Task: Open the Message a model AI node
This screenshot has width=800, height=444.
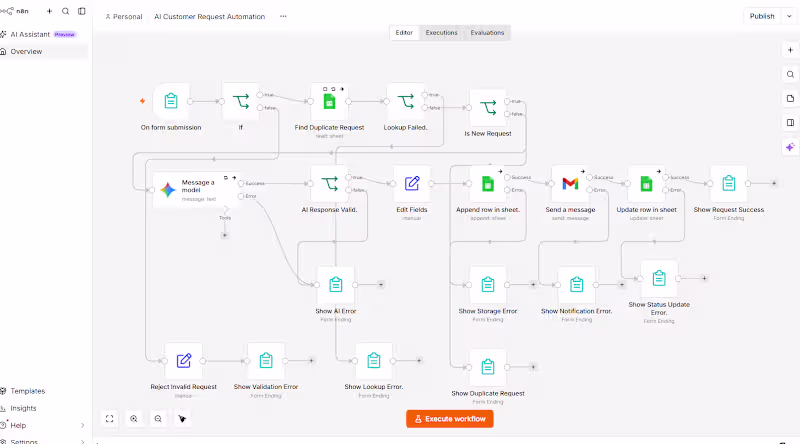Action: click(196, 190)
